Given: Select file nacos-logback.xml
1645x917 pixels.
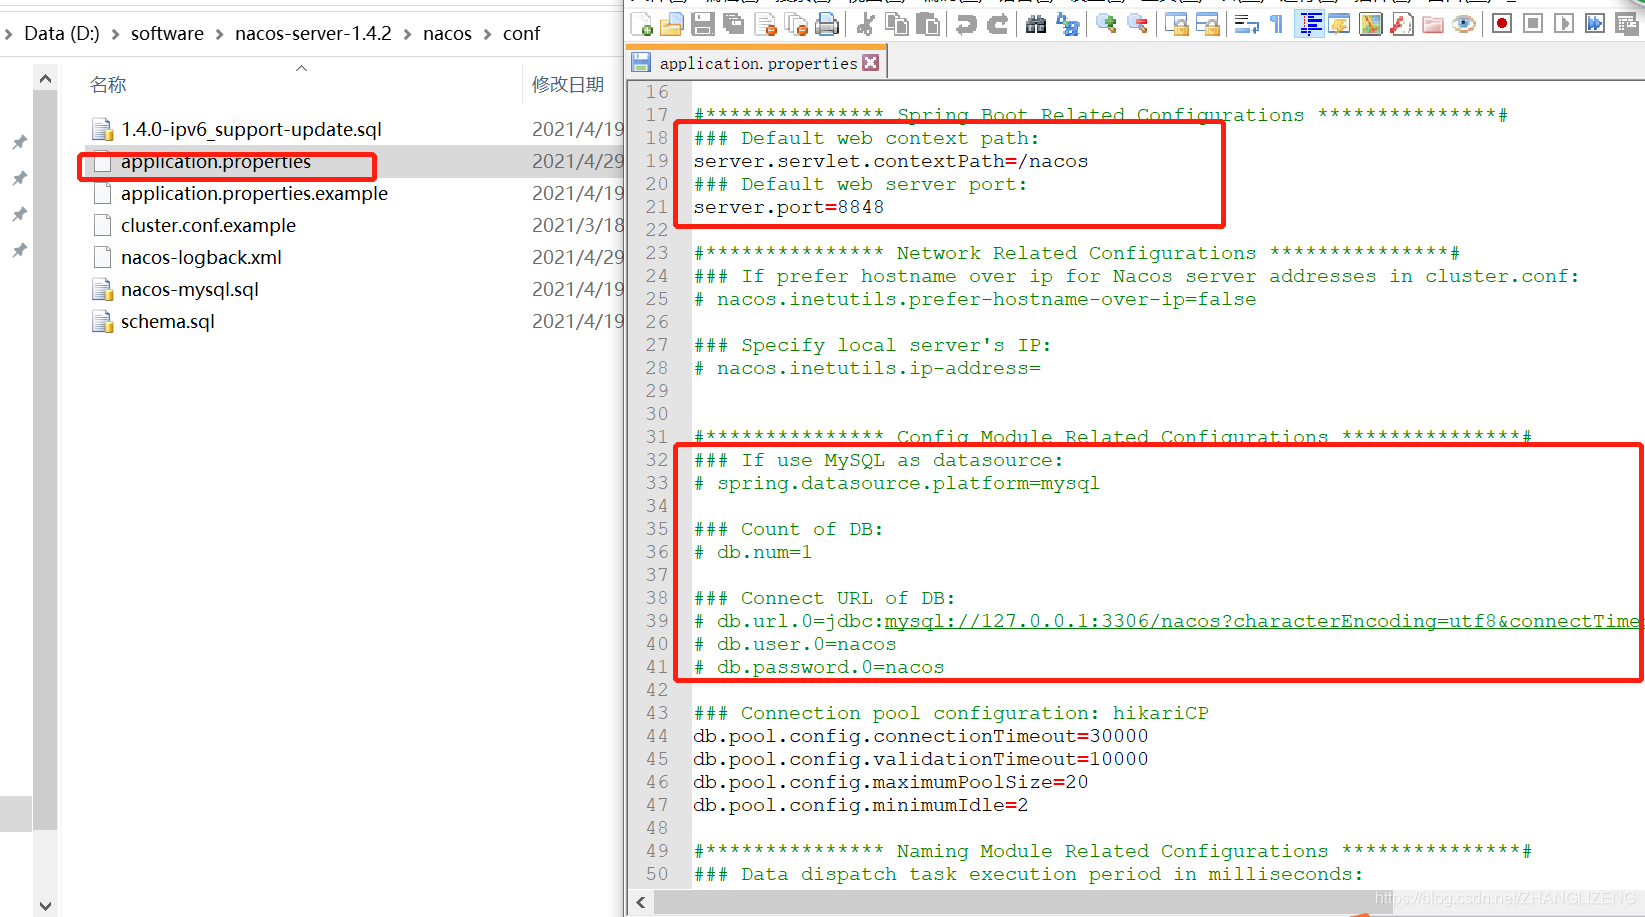Looking at the screenshot, I should [x=201, y=257].
